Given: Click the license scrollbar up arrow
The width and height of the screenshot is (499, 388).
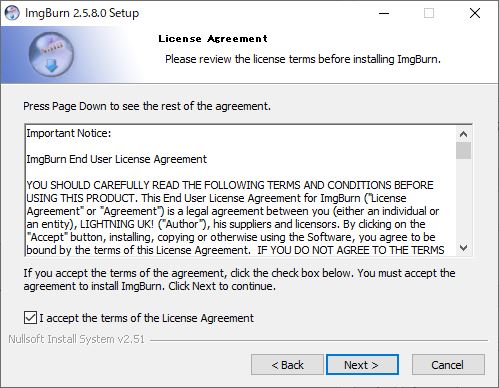Looking at the screenshot, I should pos(463,134).
